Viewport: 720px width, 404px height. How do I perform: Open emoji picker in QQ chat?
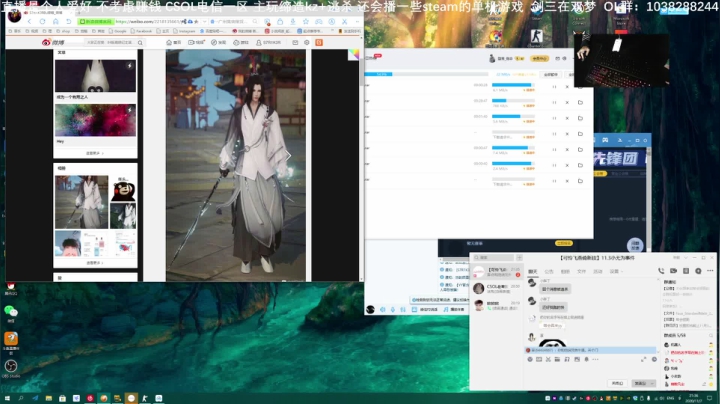coord(530,359)
